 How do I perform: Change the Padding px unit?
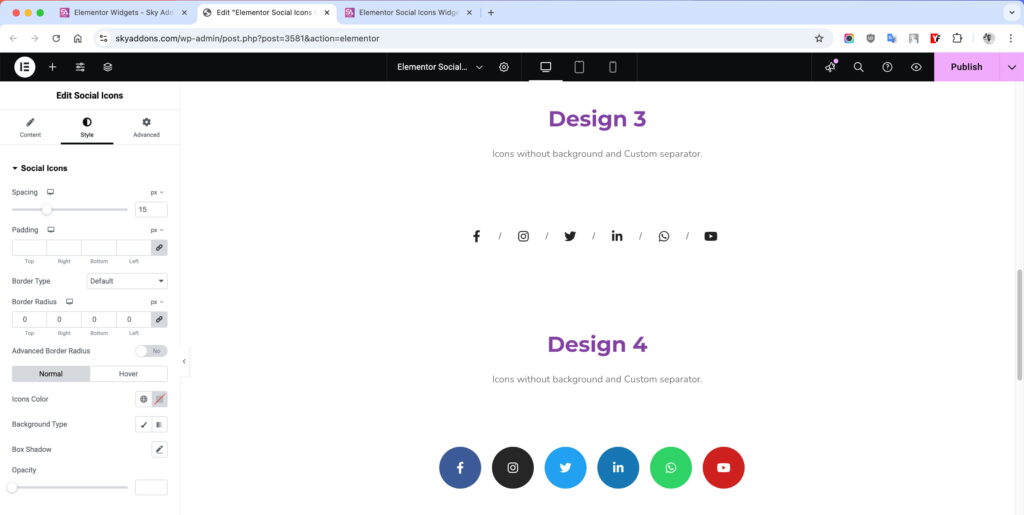157,230
